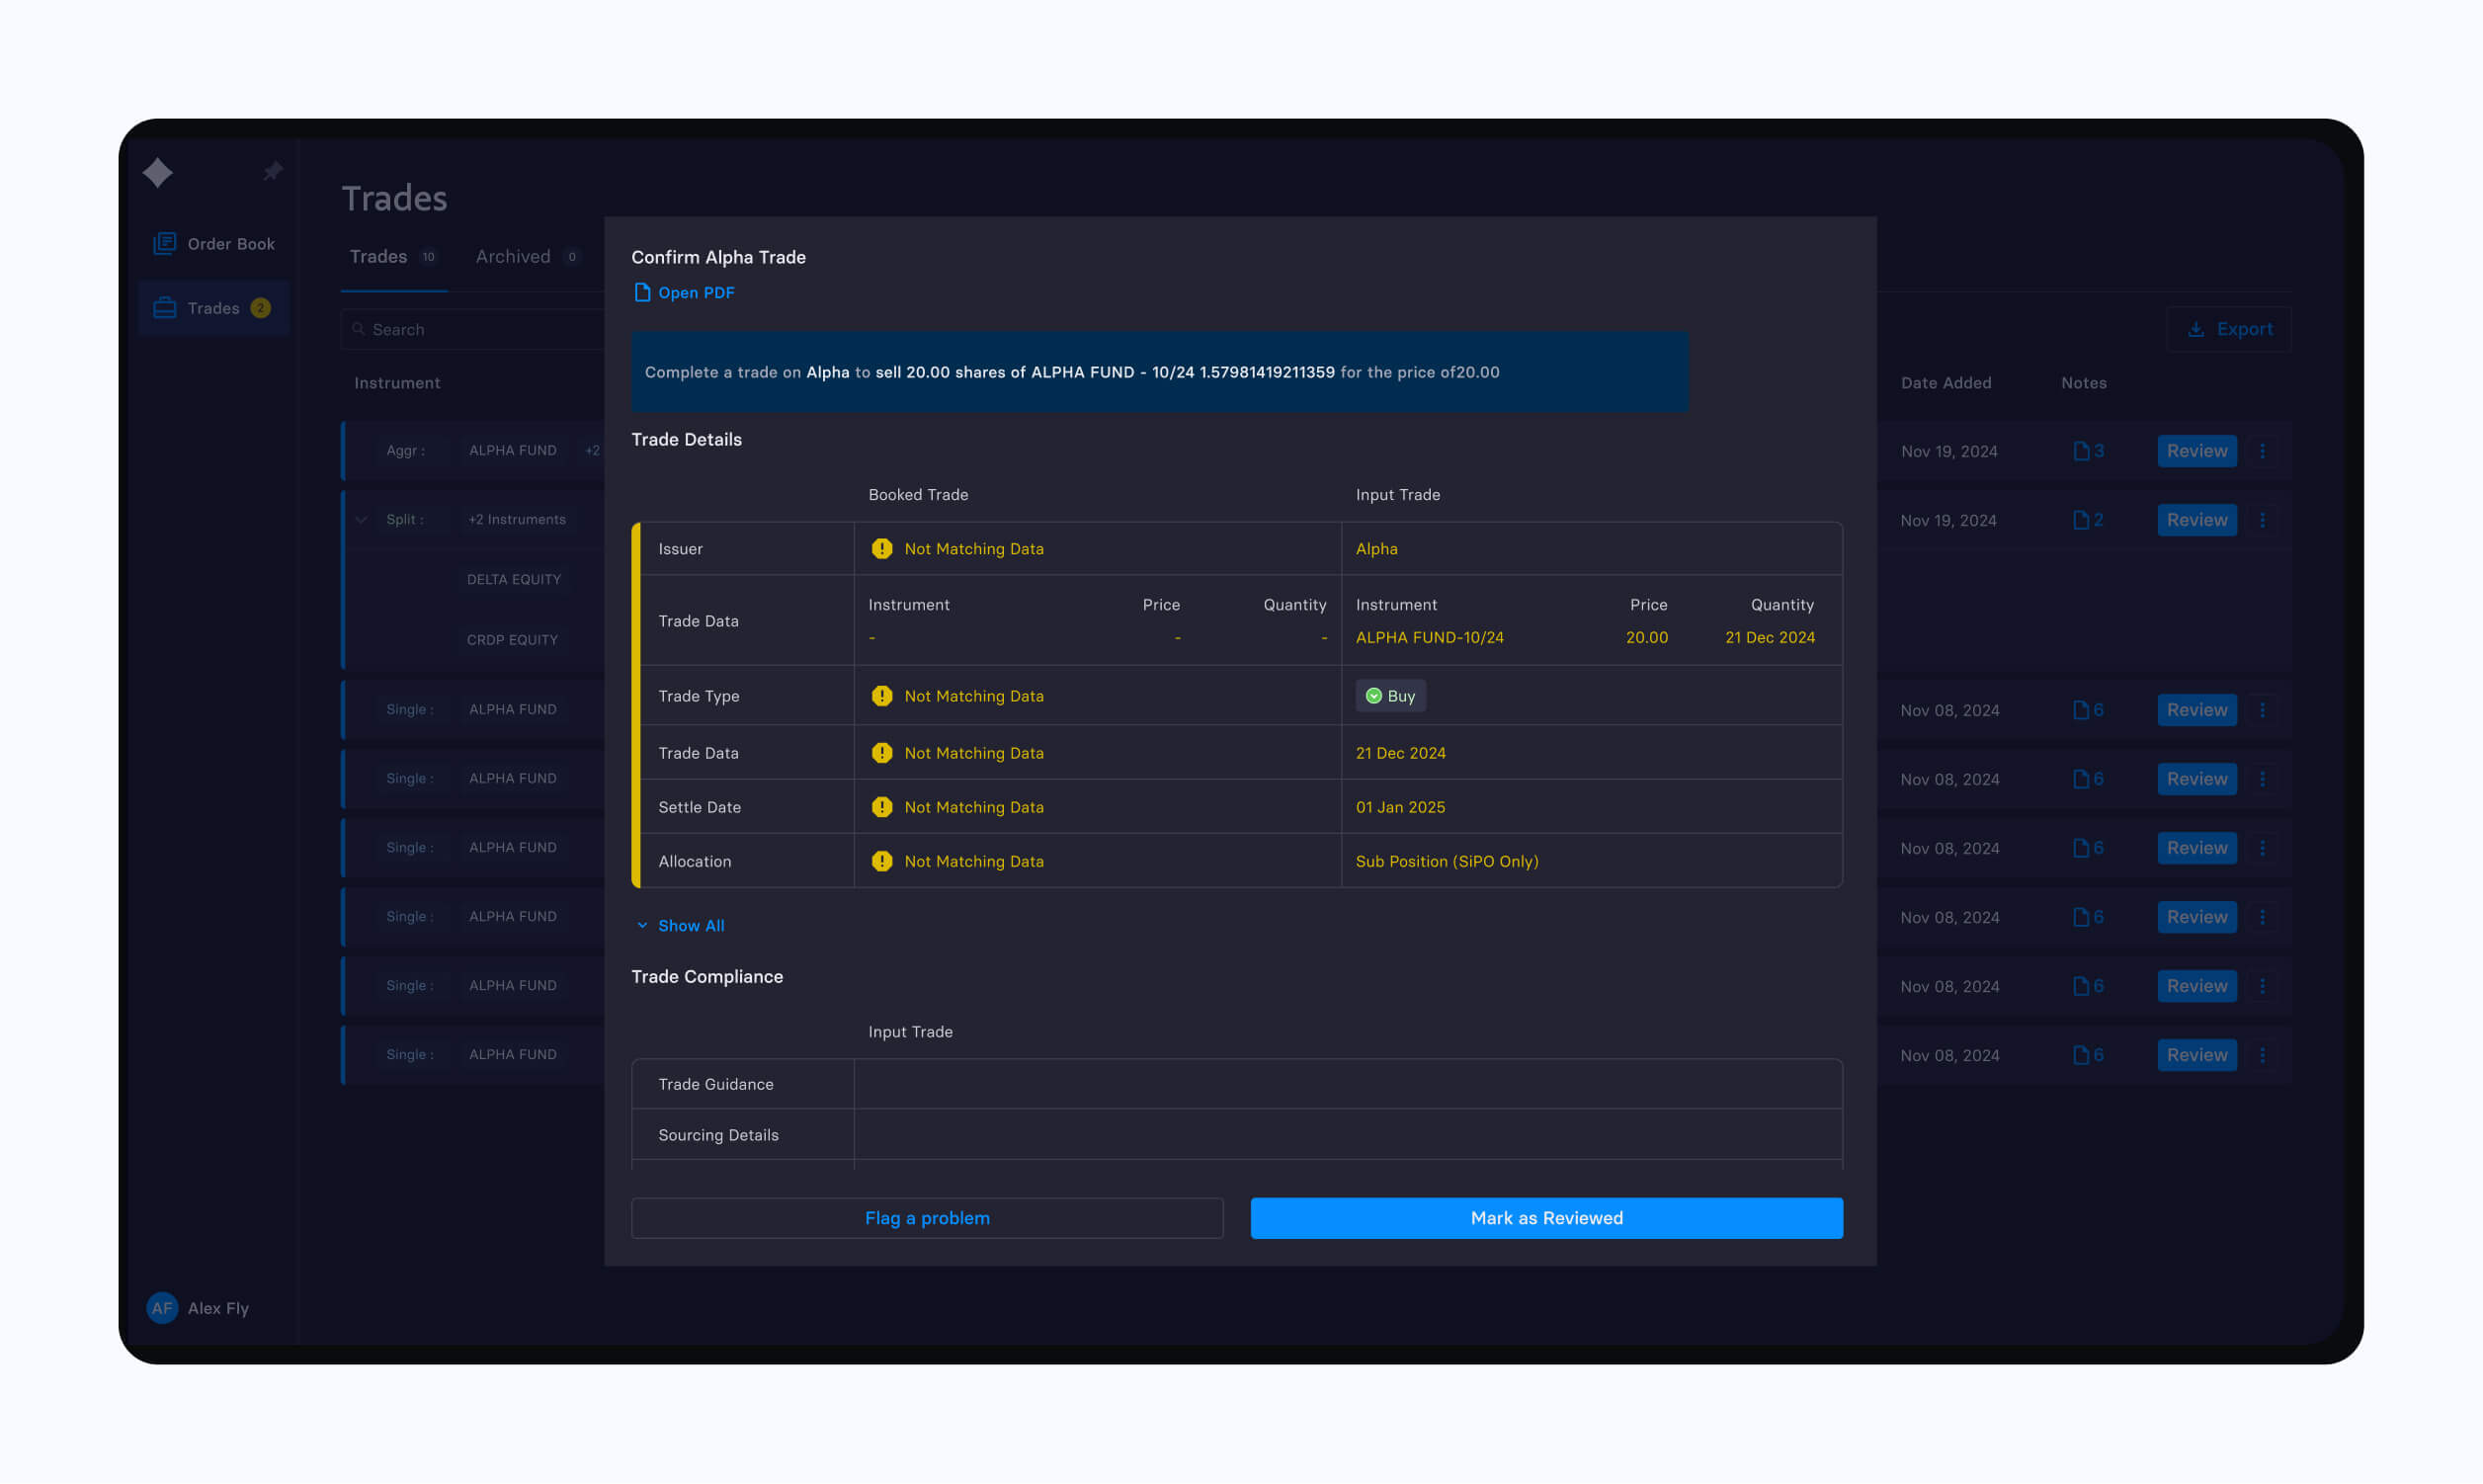This screenshot has height=1484, width=2483.
Task: Click the diamond app logo icon
Action: [158, 172]
